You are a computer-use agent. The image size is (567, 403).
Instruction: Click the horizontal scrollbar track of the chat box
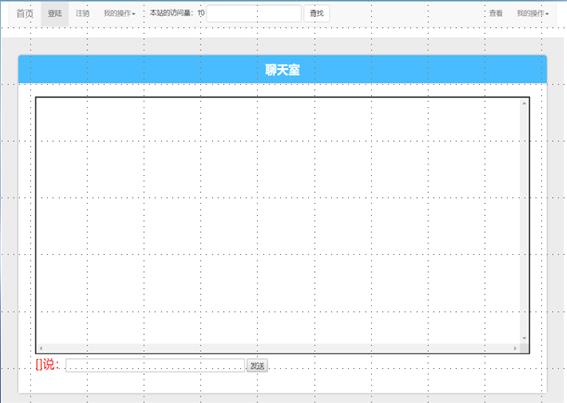(x=278, y=348)
